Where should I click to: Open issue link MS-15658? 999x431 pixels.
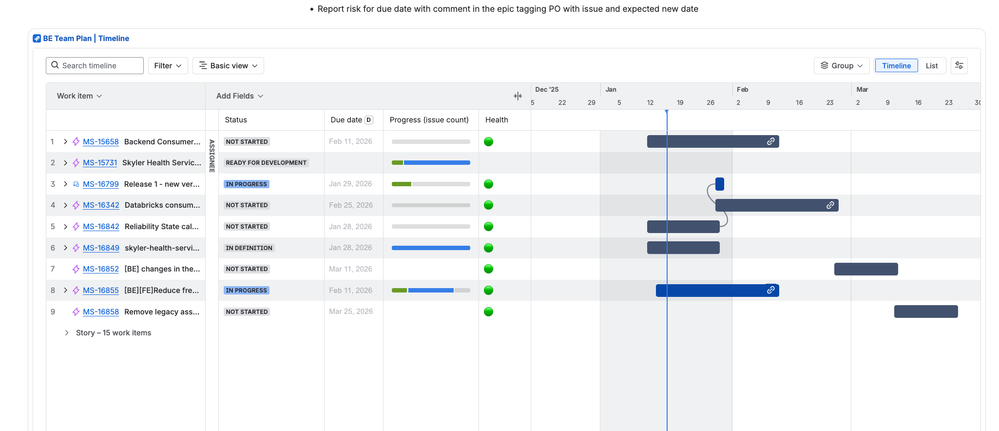101,142
